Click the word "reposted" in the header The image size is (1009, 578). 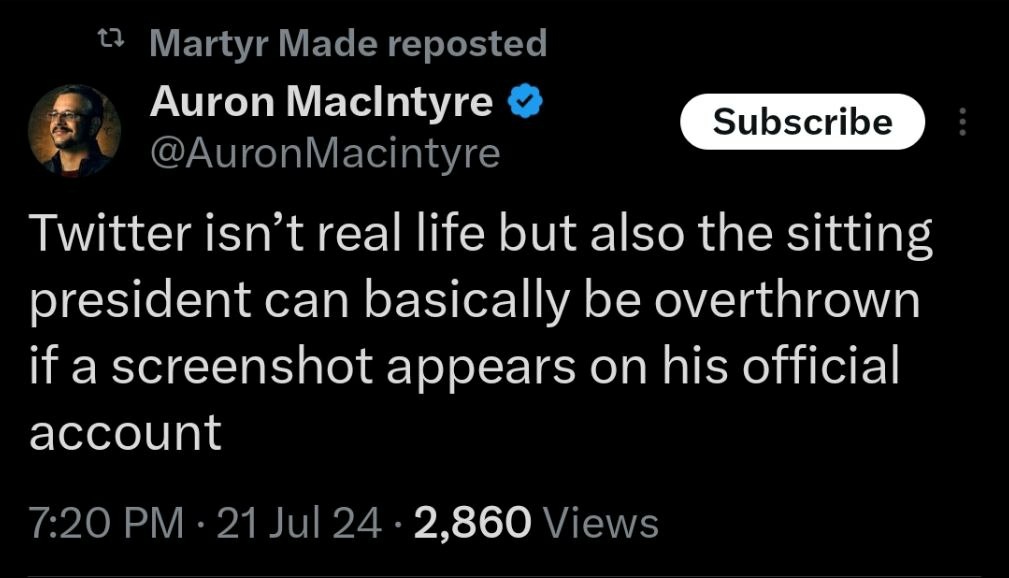pyautogui.click(x=466, y=43)
